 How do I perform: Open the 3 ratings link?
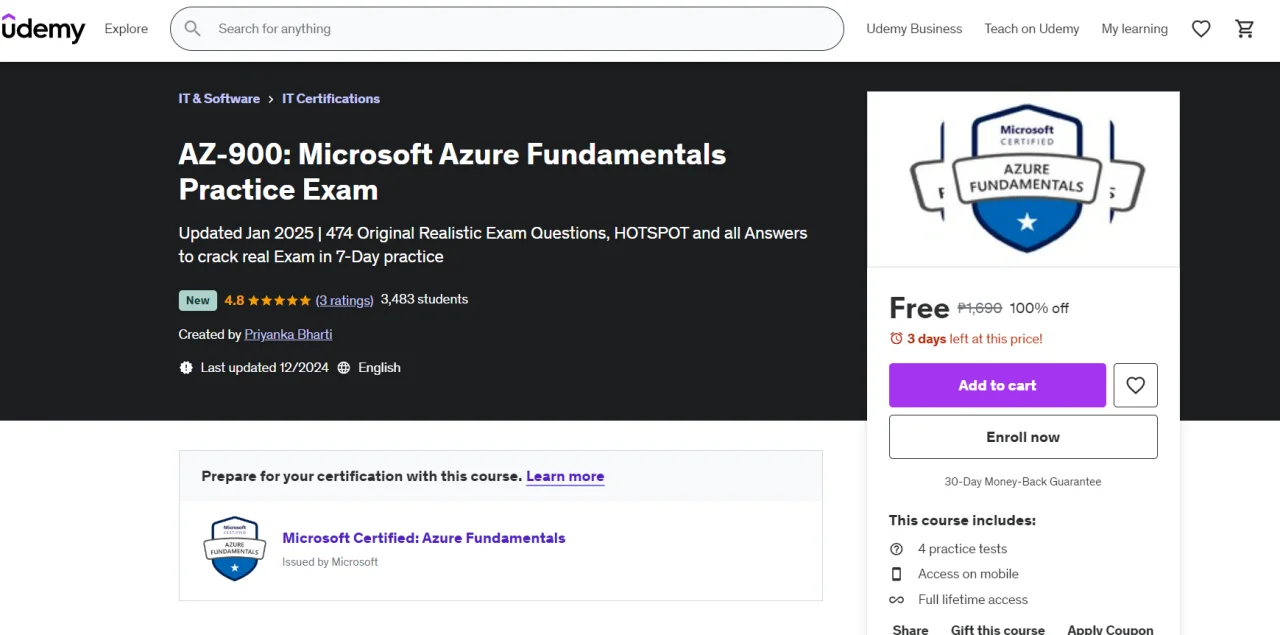pos(345,300)
